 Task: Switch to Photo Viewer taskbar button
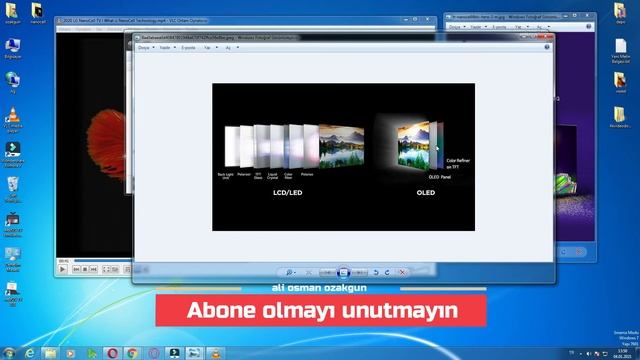point(195,353)
